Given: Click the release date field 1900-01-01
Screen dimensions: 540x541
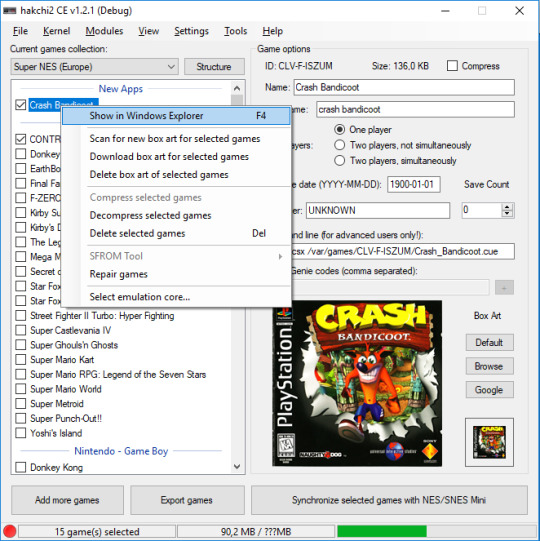Looking at the screenshot, I should point(413,184).
